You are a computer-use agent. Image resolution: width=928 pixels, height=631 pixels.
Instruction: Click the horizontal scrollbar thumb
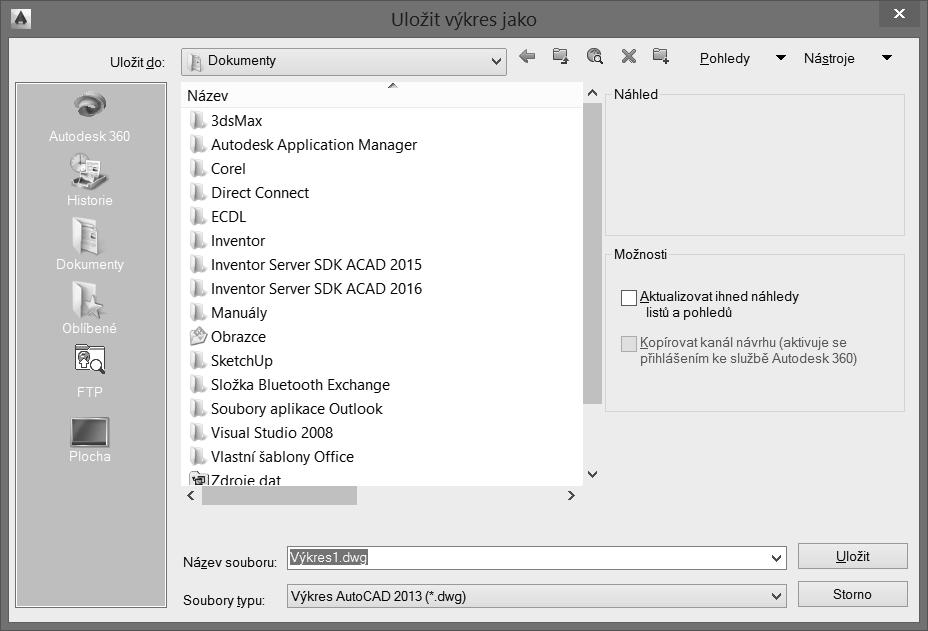point(279,496)
